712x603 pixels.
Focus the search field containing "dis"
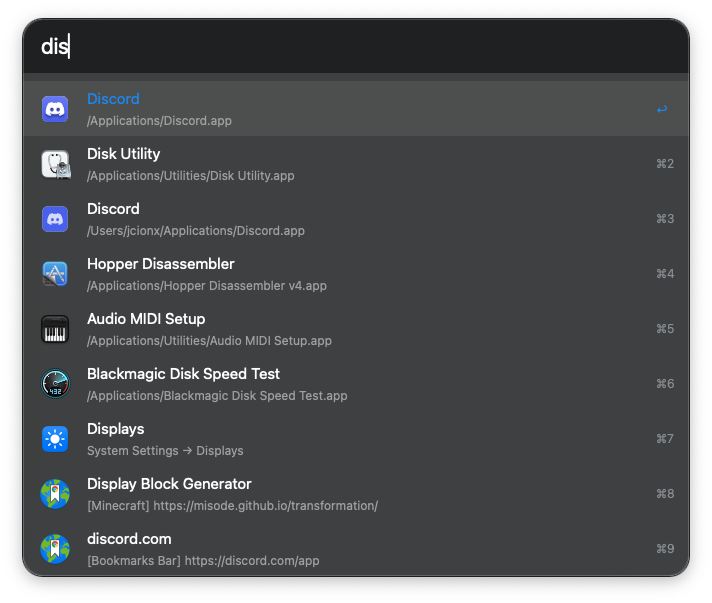click(x=350, y=46)
